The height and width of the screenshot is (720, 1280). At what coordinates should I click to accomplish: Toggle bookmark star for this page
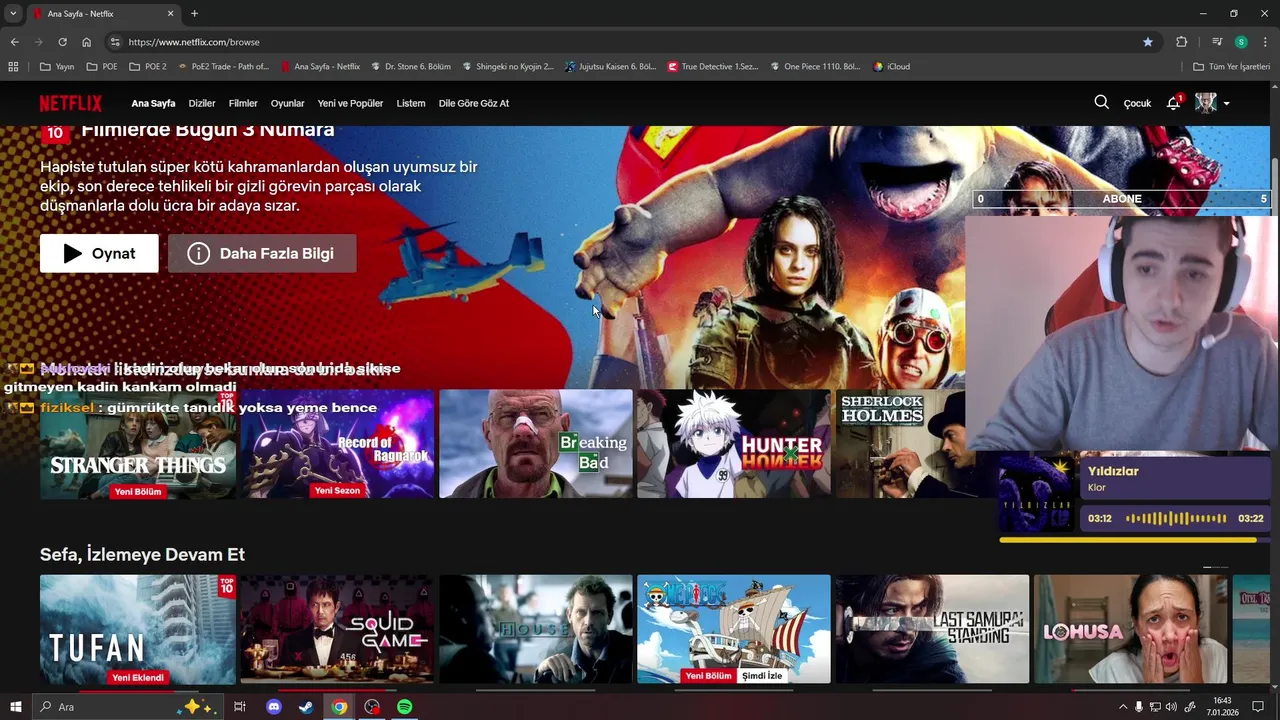coord(1148,42)
